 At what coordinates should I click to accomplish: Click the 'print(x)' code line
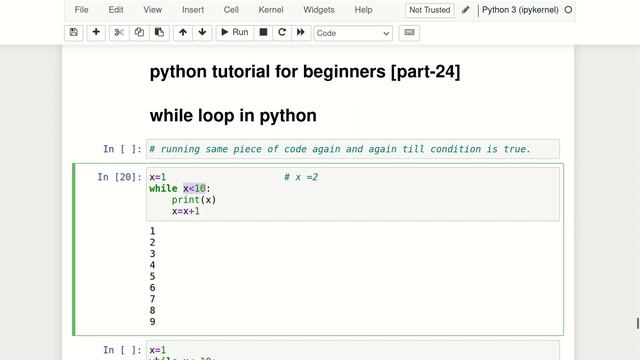(194, 200)
